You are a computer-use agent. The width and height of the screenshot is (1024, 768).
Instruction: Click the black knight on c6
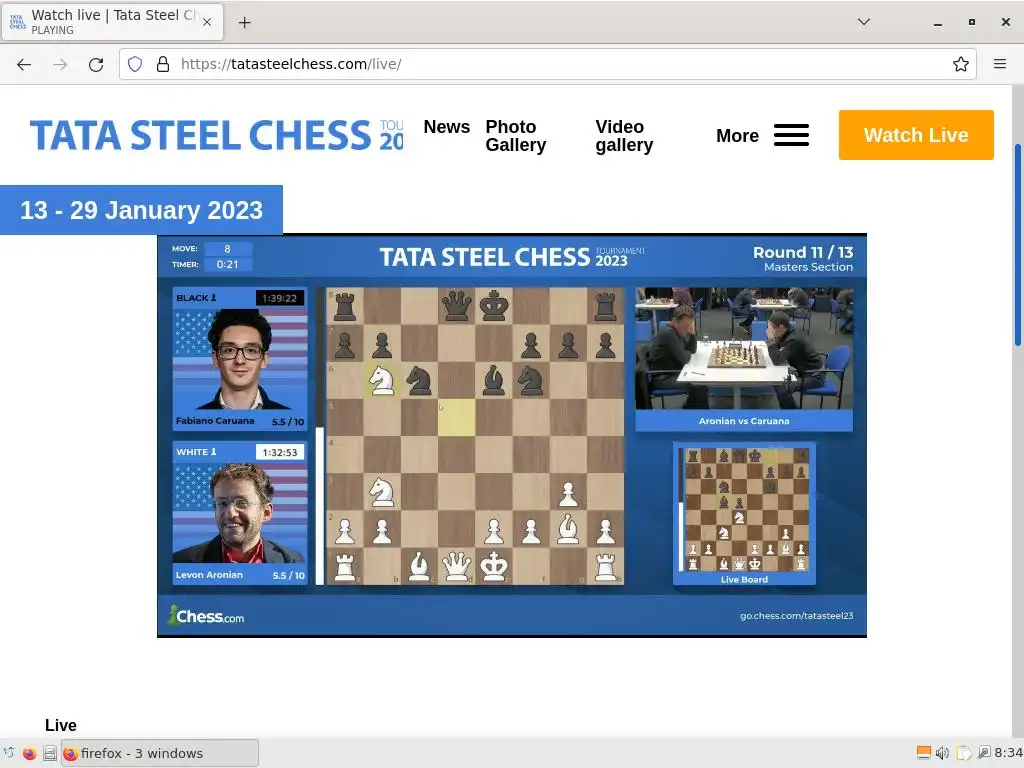coord(419,380)
